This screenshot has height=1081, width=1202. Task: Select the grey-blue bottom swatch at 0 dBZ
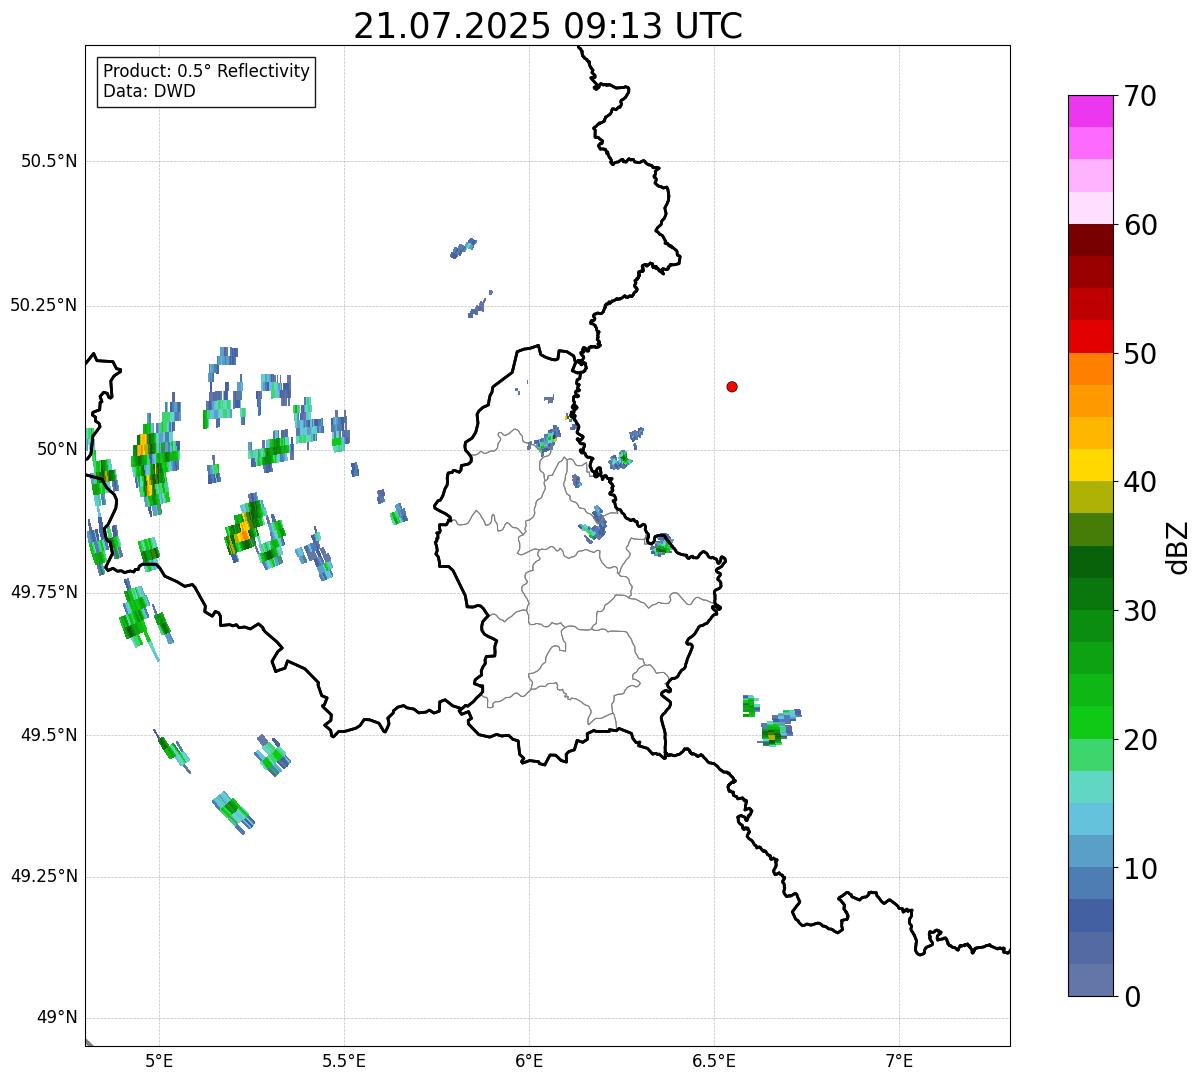[x=1091, y=979]
